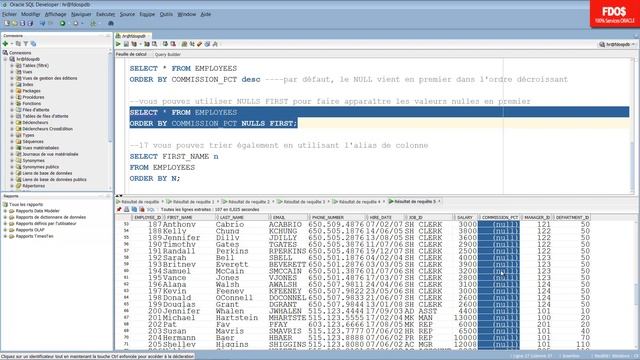Click the pin icon in results toolbar
Screen dimensions: 640x360
[119, 209]
